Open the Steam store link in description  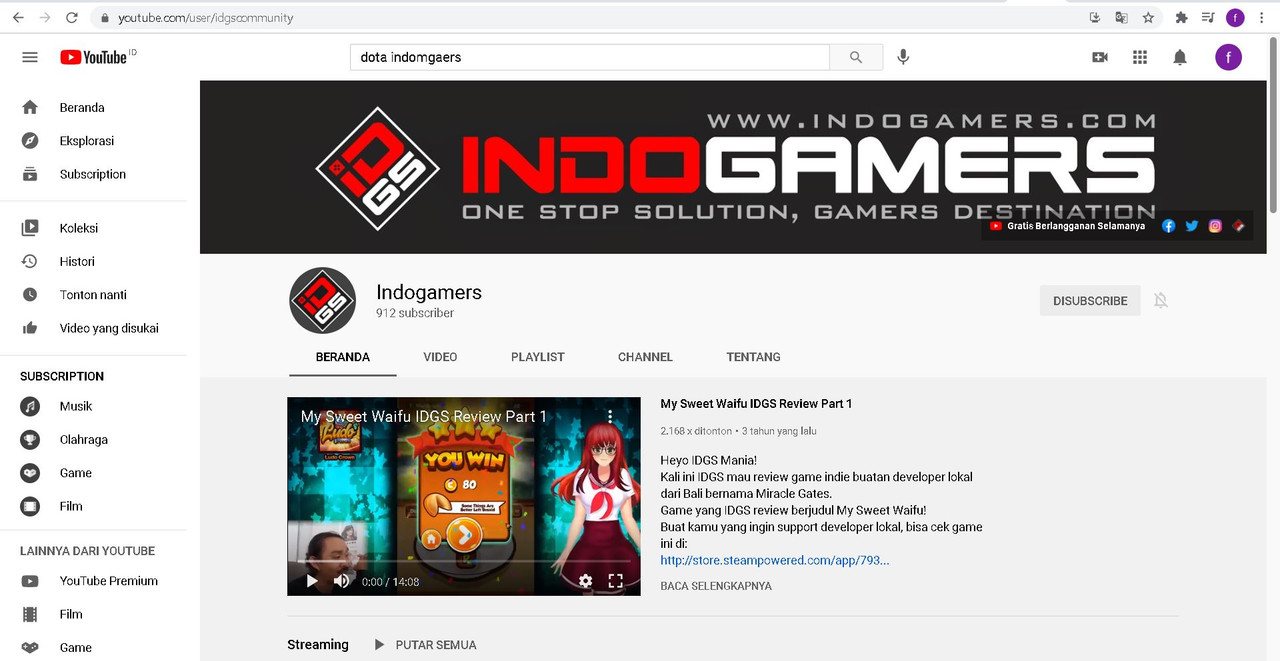[775, 560]
